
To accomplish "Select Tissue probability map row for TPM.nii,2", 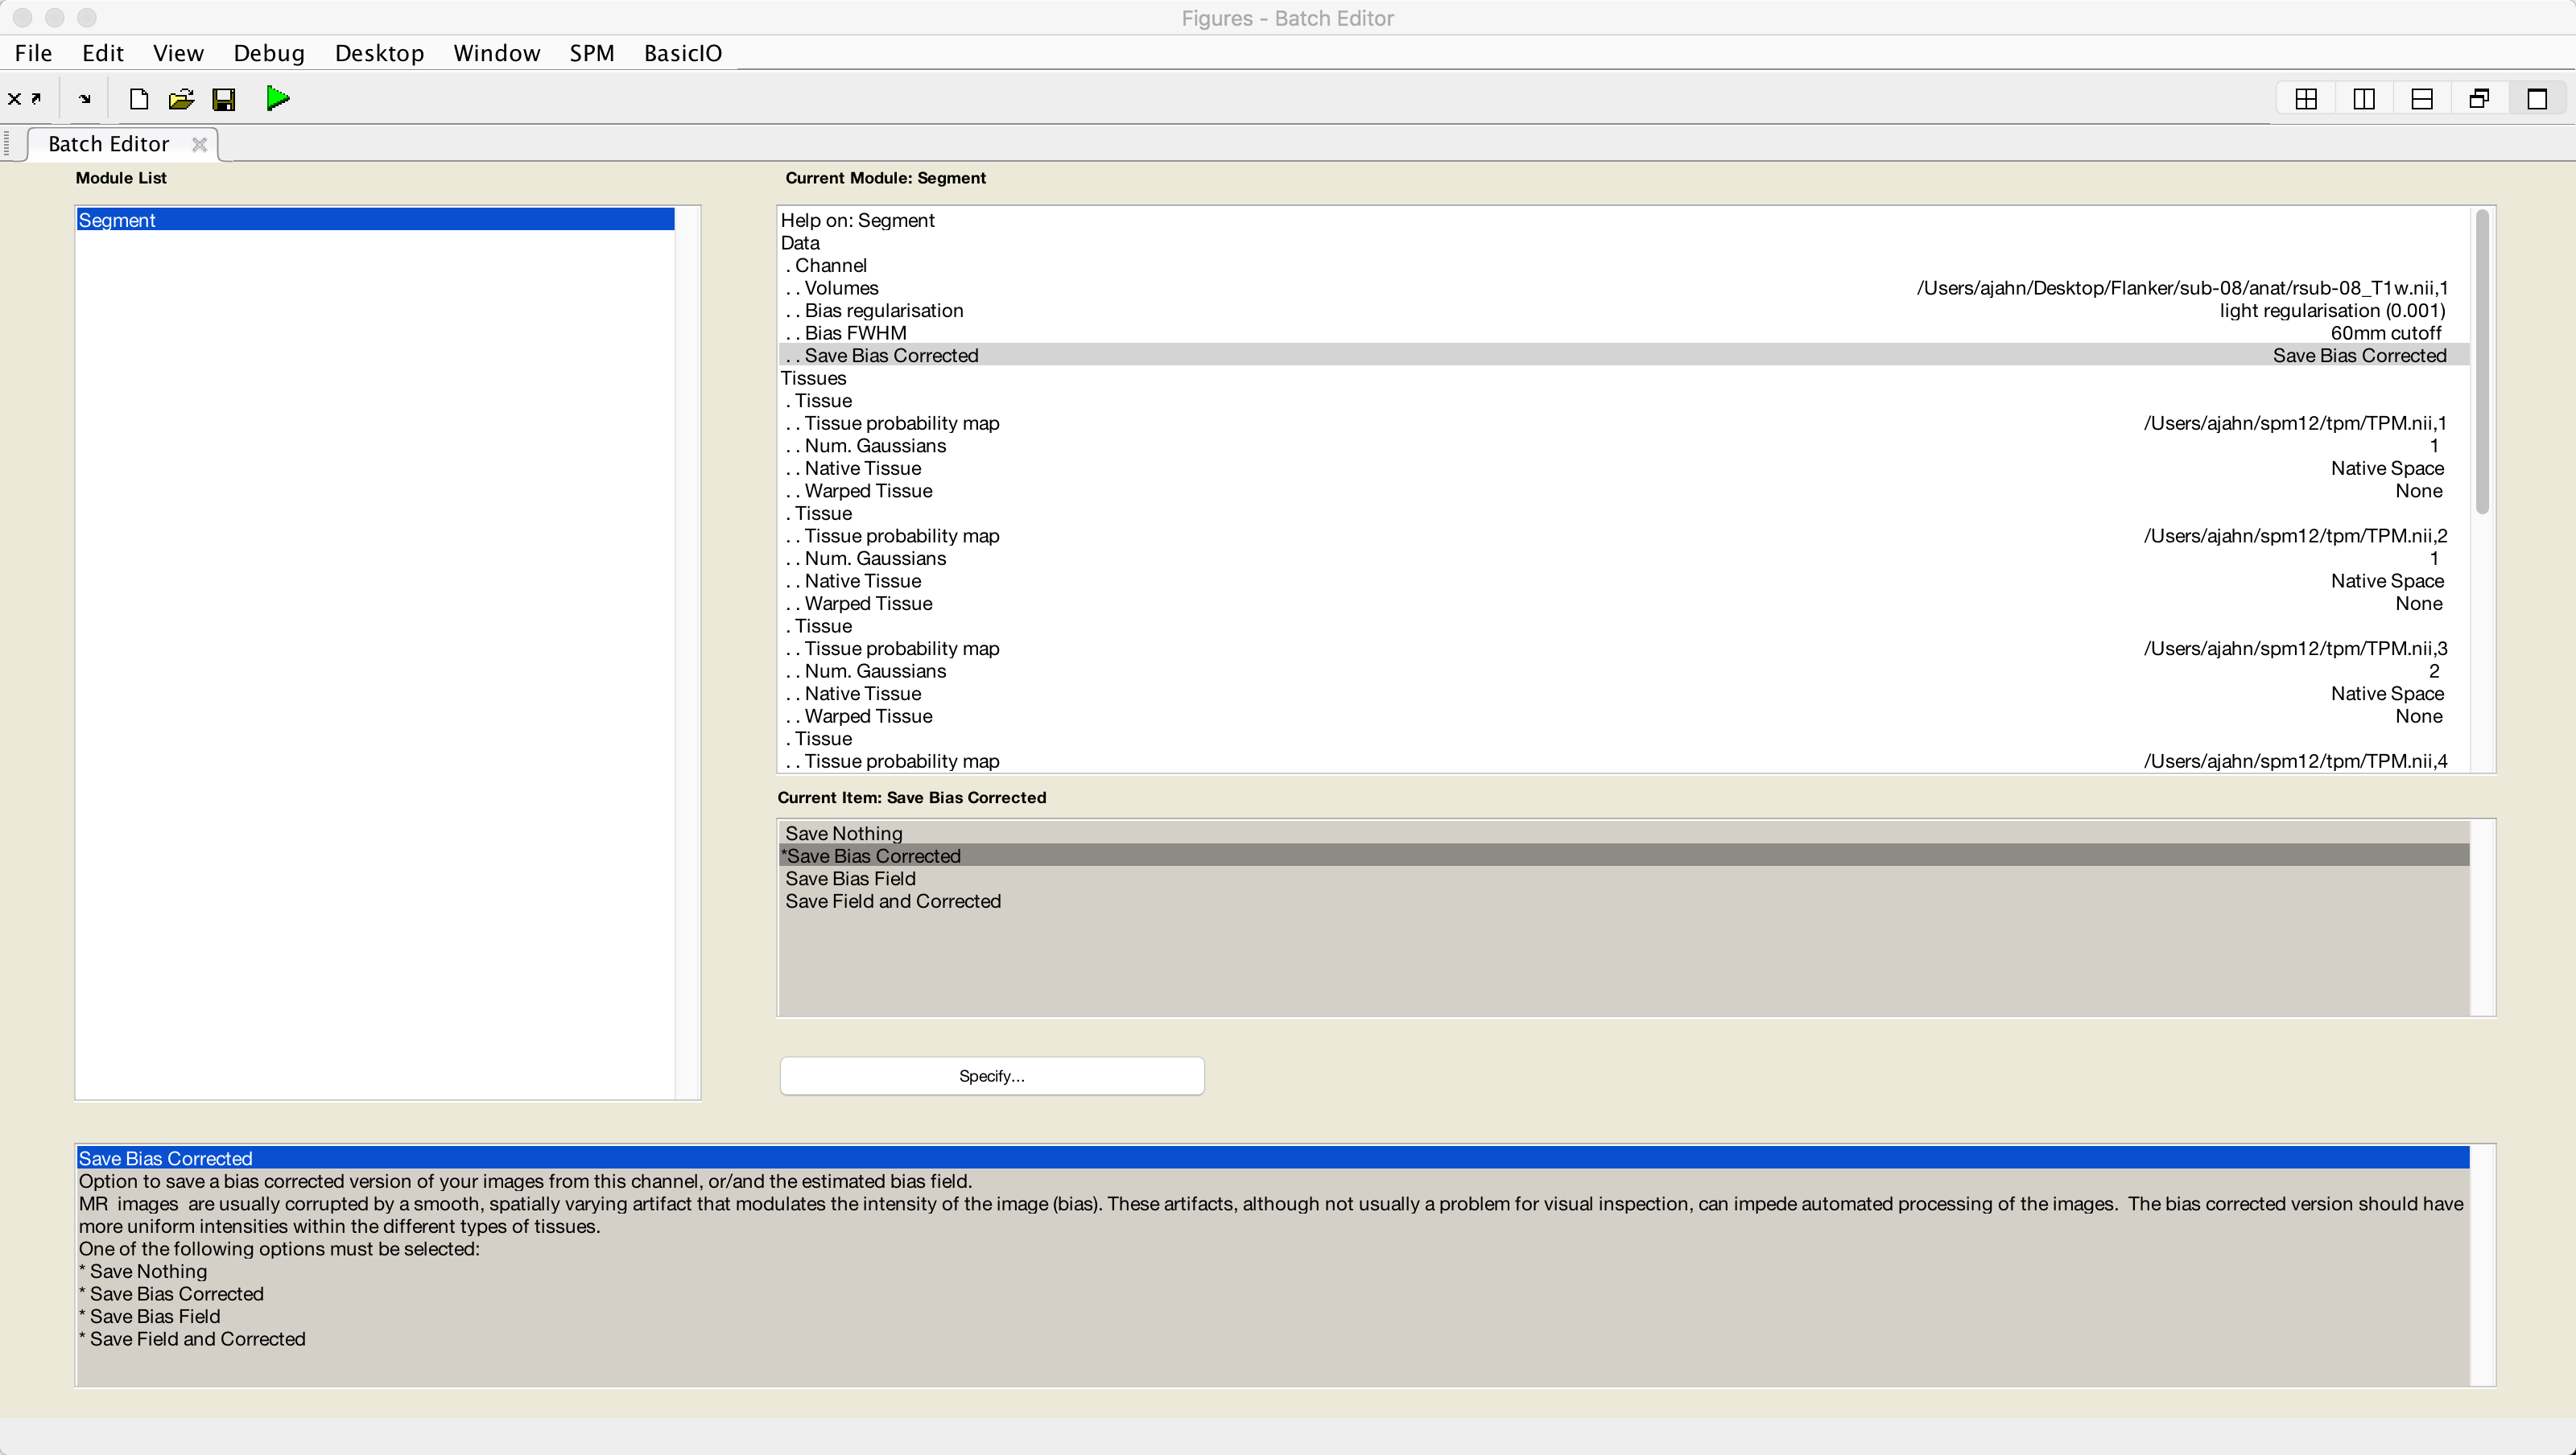I will coord(1623,536).
